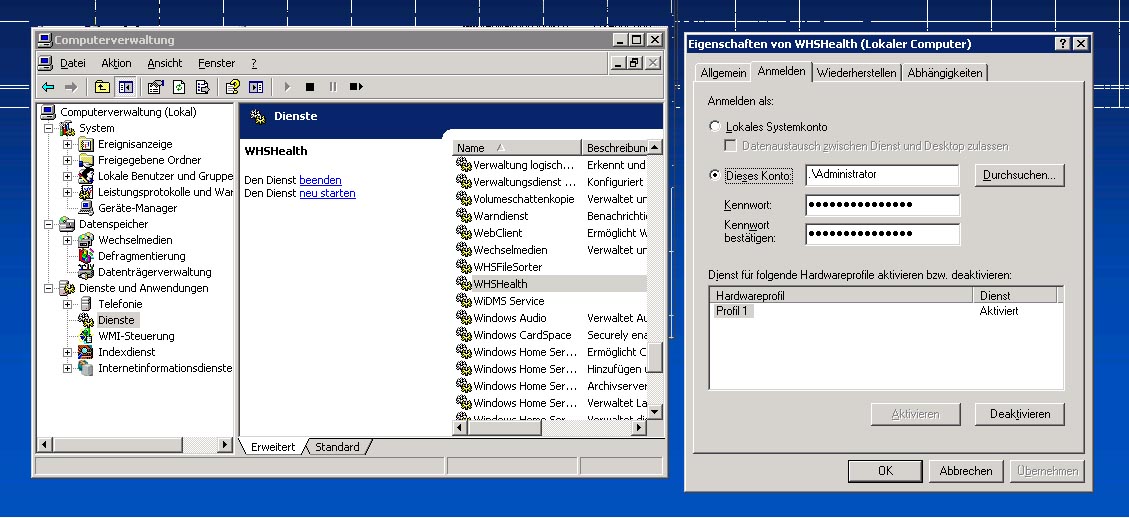Screen dimensions: 1129x518
Task: Select Lokale Benutzer und Gruppen node
Action: click(x=165, y=176)
